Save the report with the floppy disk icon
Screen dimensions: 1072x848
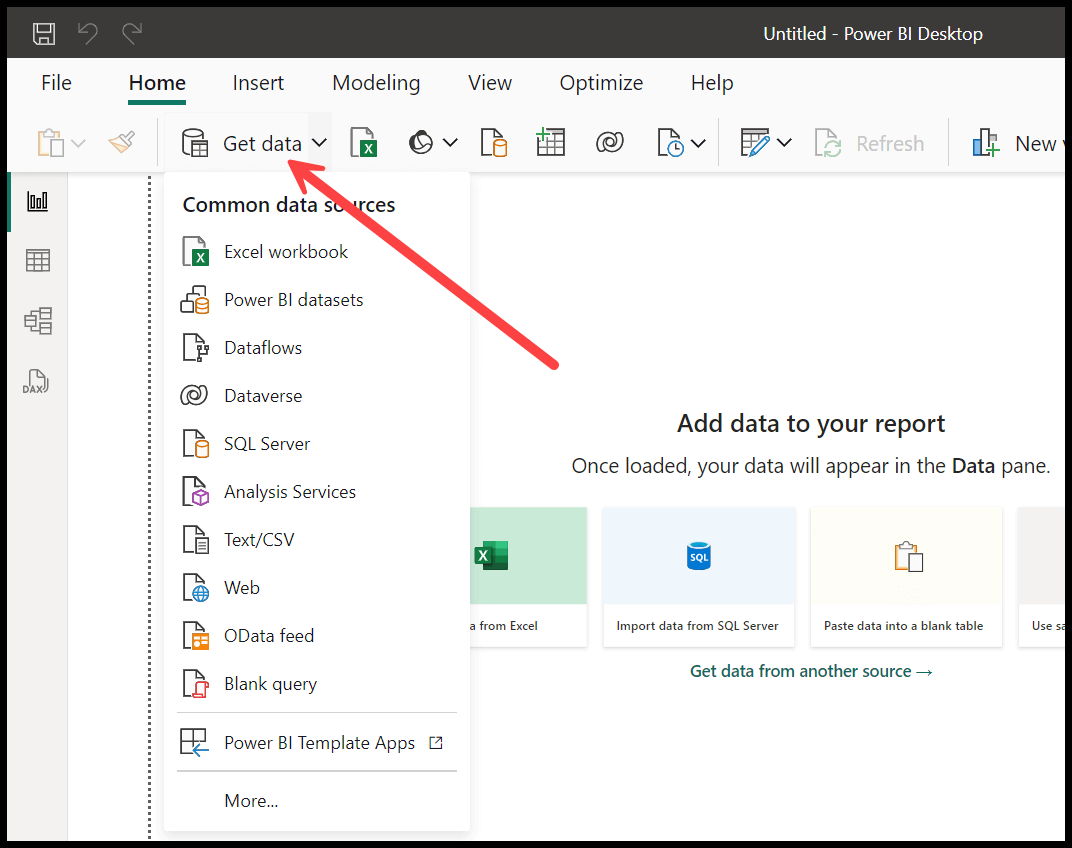tap(44, 34)
